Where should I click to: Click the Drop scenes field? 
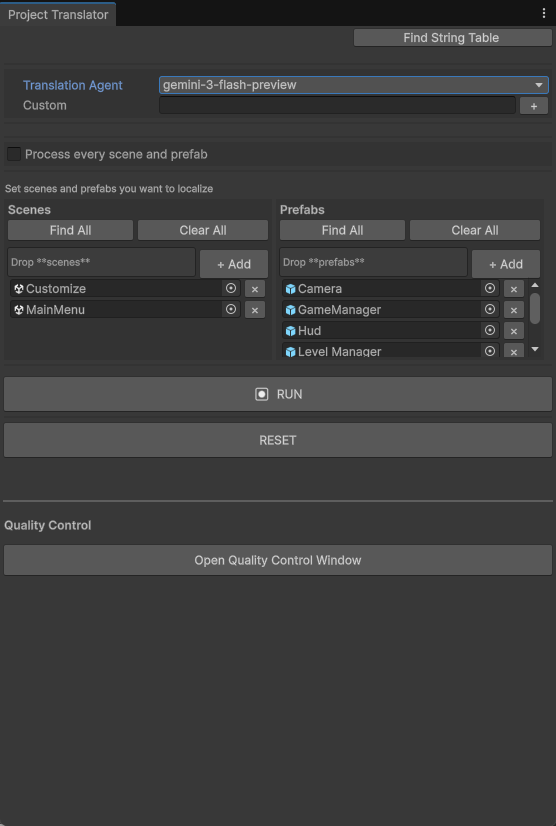[x=101, y=262]
